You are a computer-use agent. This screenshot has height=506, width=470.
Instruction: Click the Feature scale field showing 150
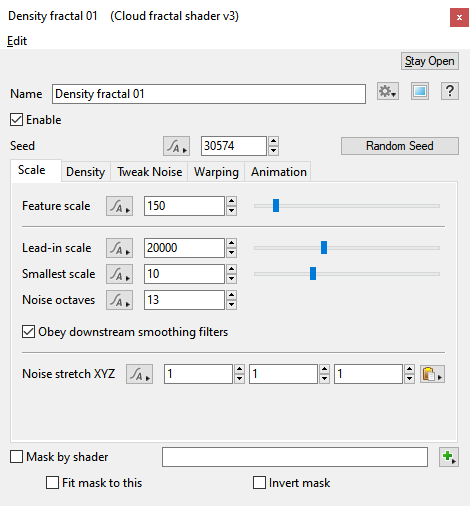[184, 206]
